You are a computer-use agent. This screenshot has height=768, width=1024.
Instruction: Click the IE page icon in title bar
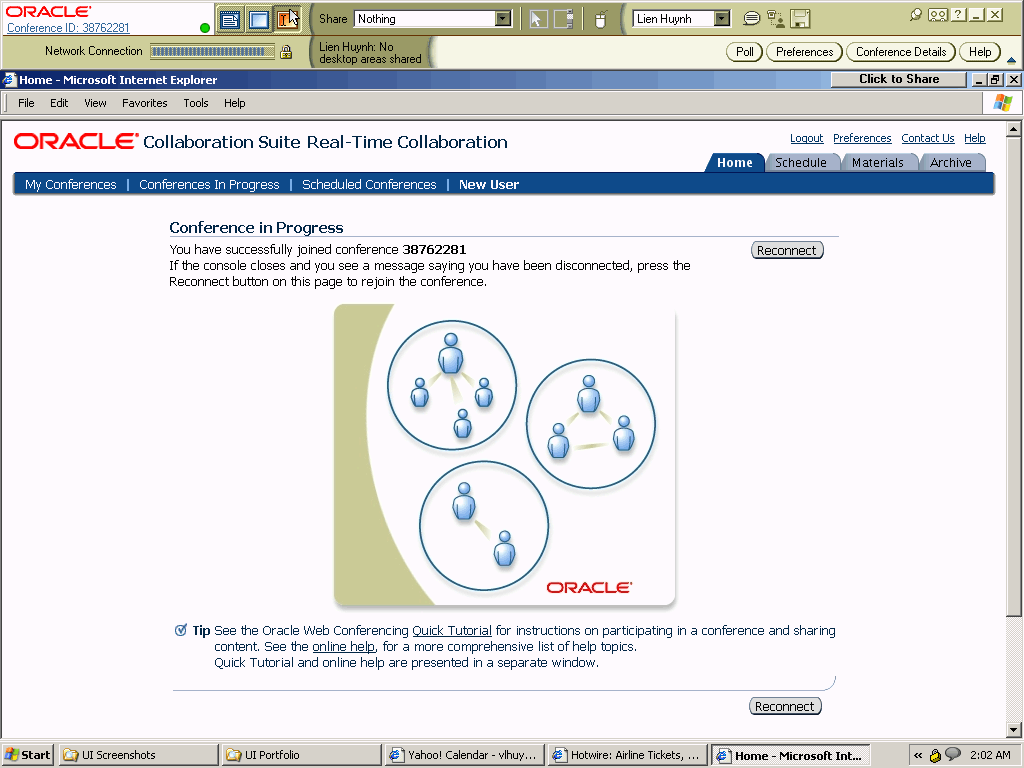(8, 80)
